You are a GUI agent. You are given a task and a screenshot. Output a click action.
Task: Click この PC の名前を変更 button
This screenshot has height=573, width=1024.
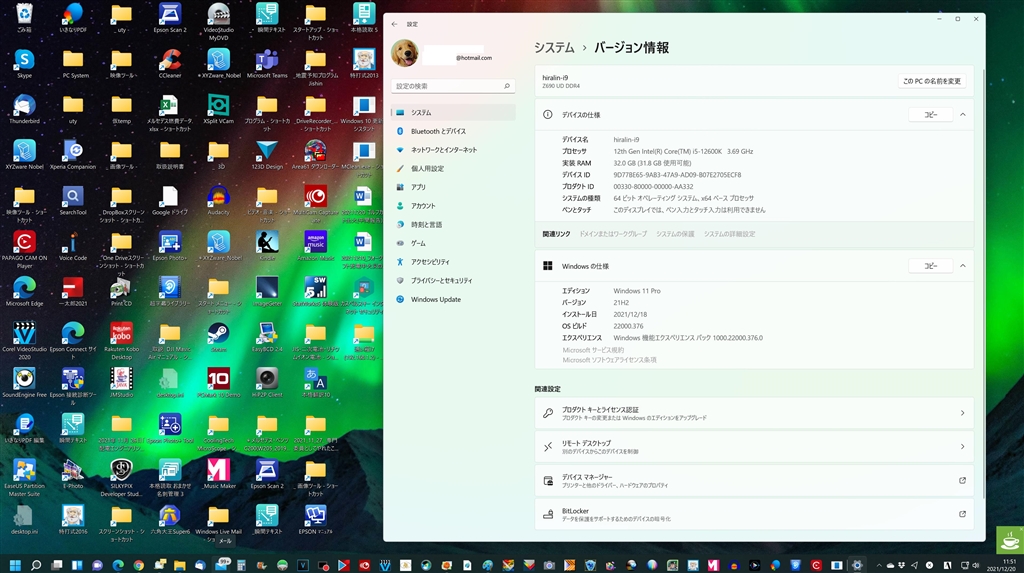[x=932, y=81]
